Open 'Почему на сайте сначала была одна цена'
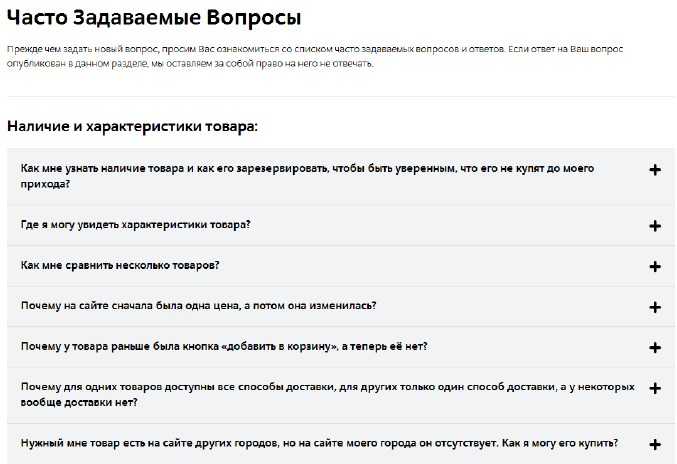 340,306
